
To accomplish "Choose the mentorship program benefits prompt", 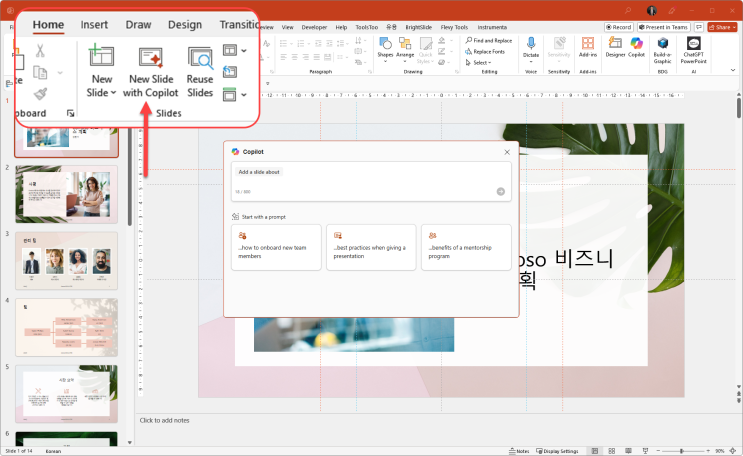I will point(465,247).
